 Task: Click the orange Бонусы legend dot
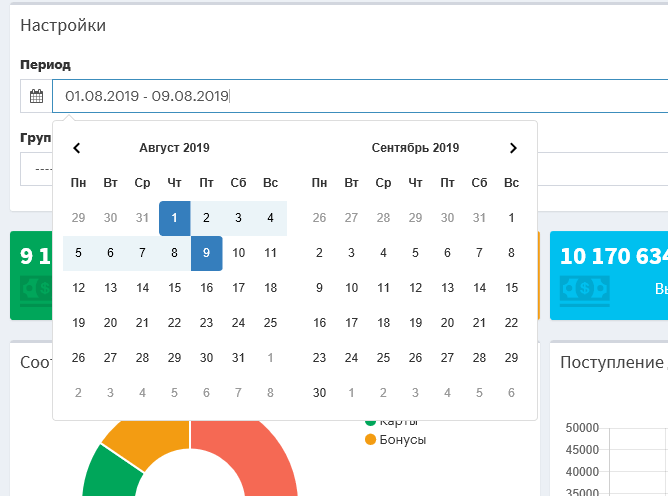point(371,440)
